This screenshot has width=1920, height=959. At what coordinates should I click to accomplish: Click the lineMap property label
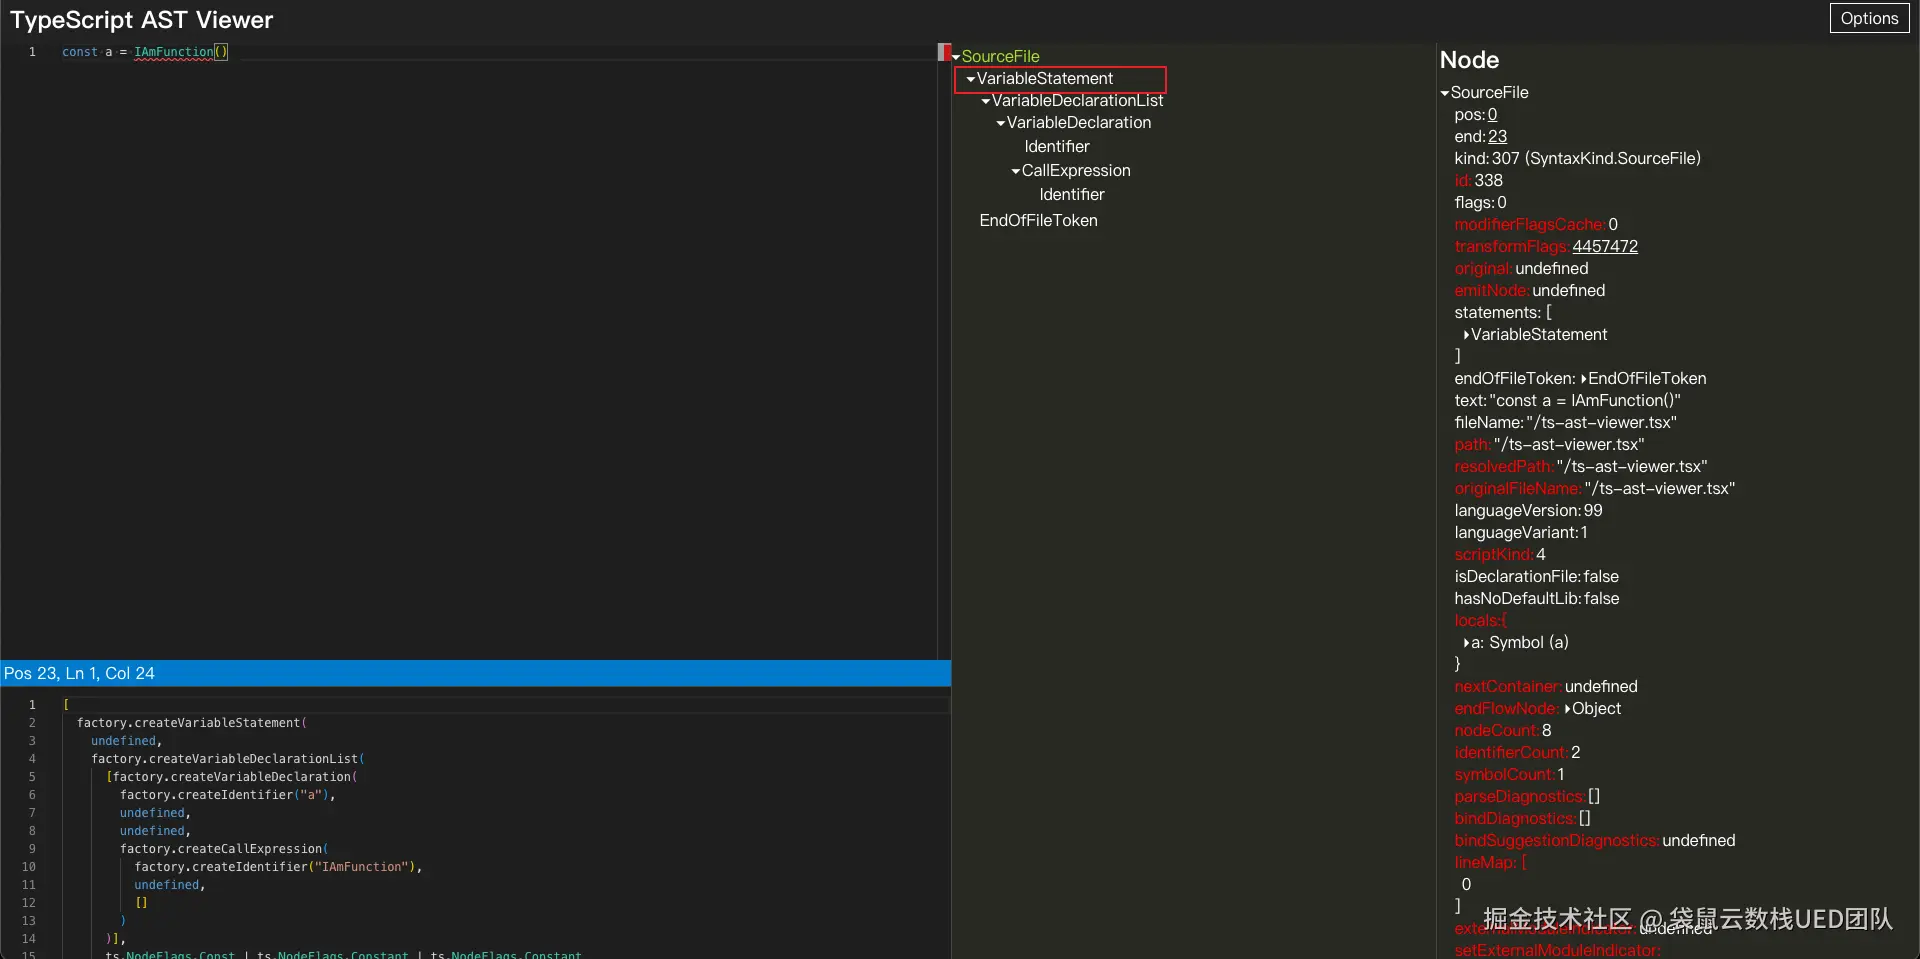[1485, 863]
